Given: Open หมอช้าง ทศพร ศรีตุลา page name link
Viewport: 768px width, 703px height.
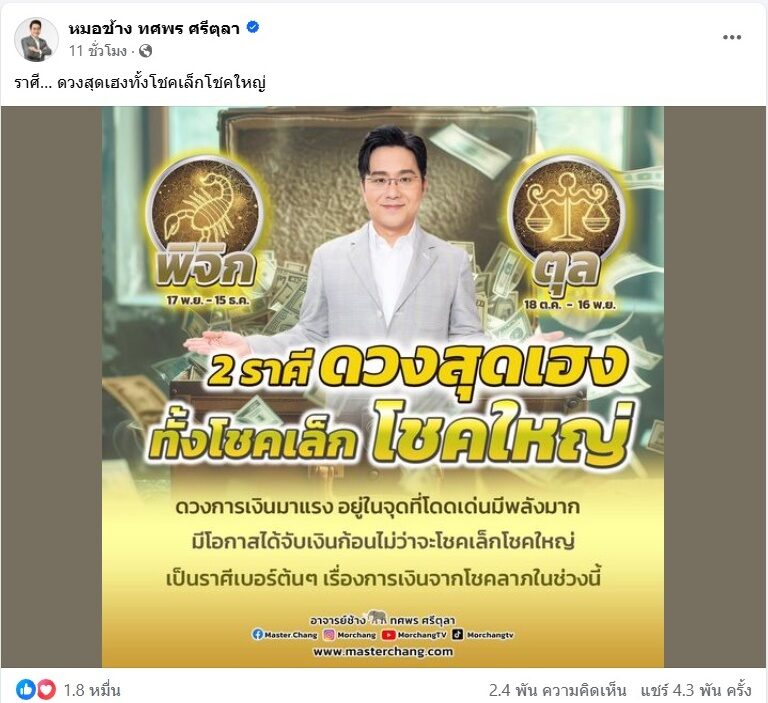Looking at the screenshot, I should point(154,29).
